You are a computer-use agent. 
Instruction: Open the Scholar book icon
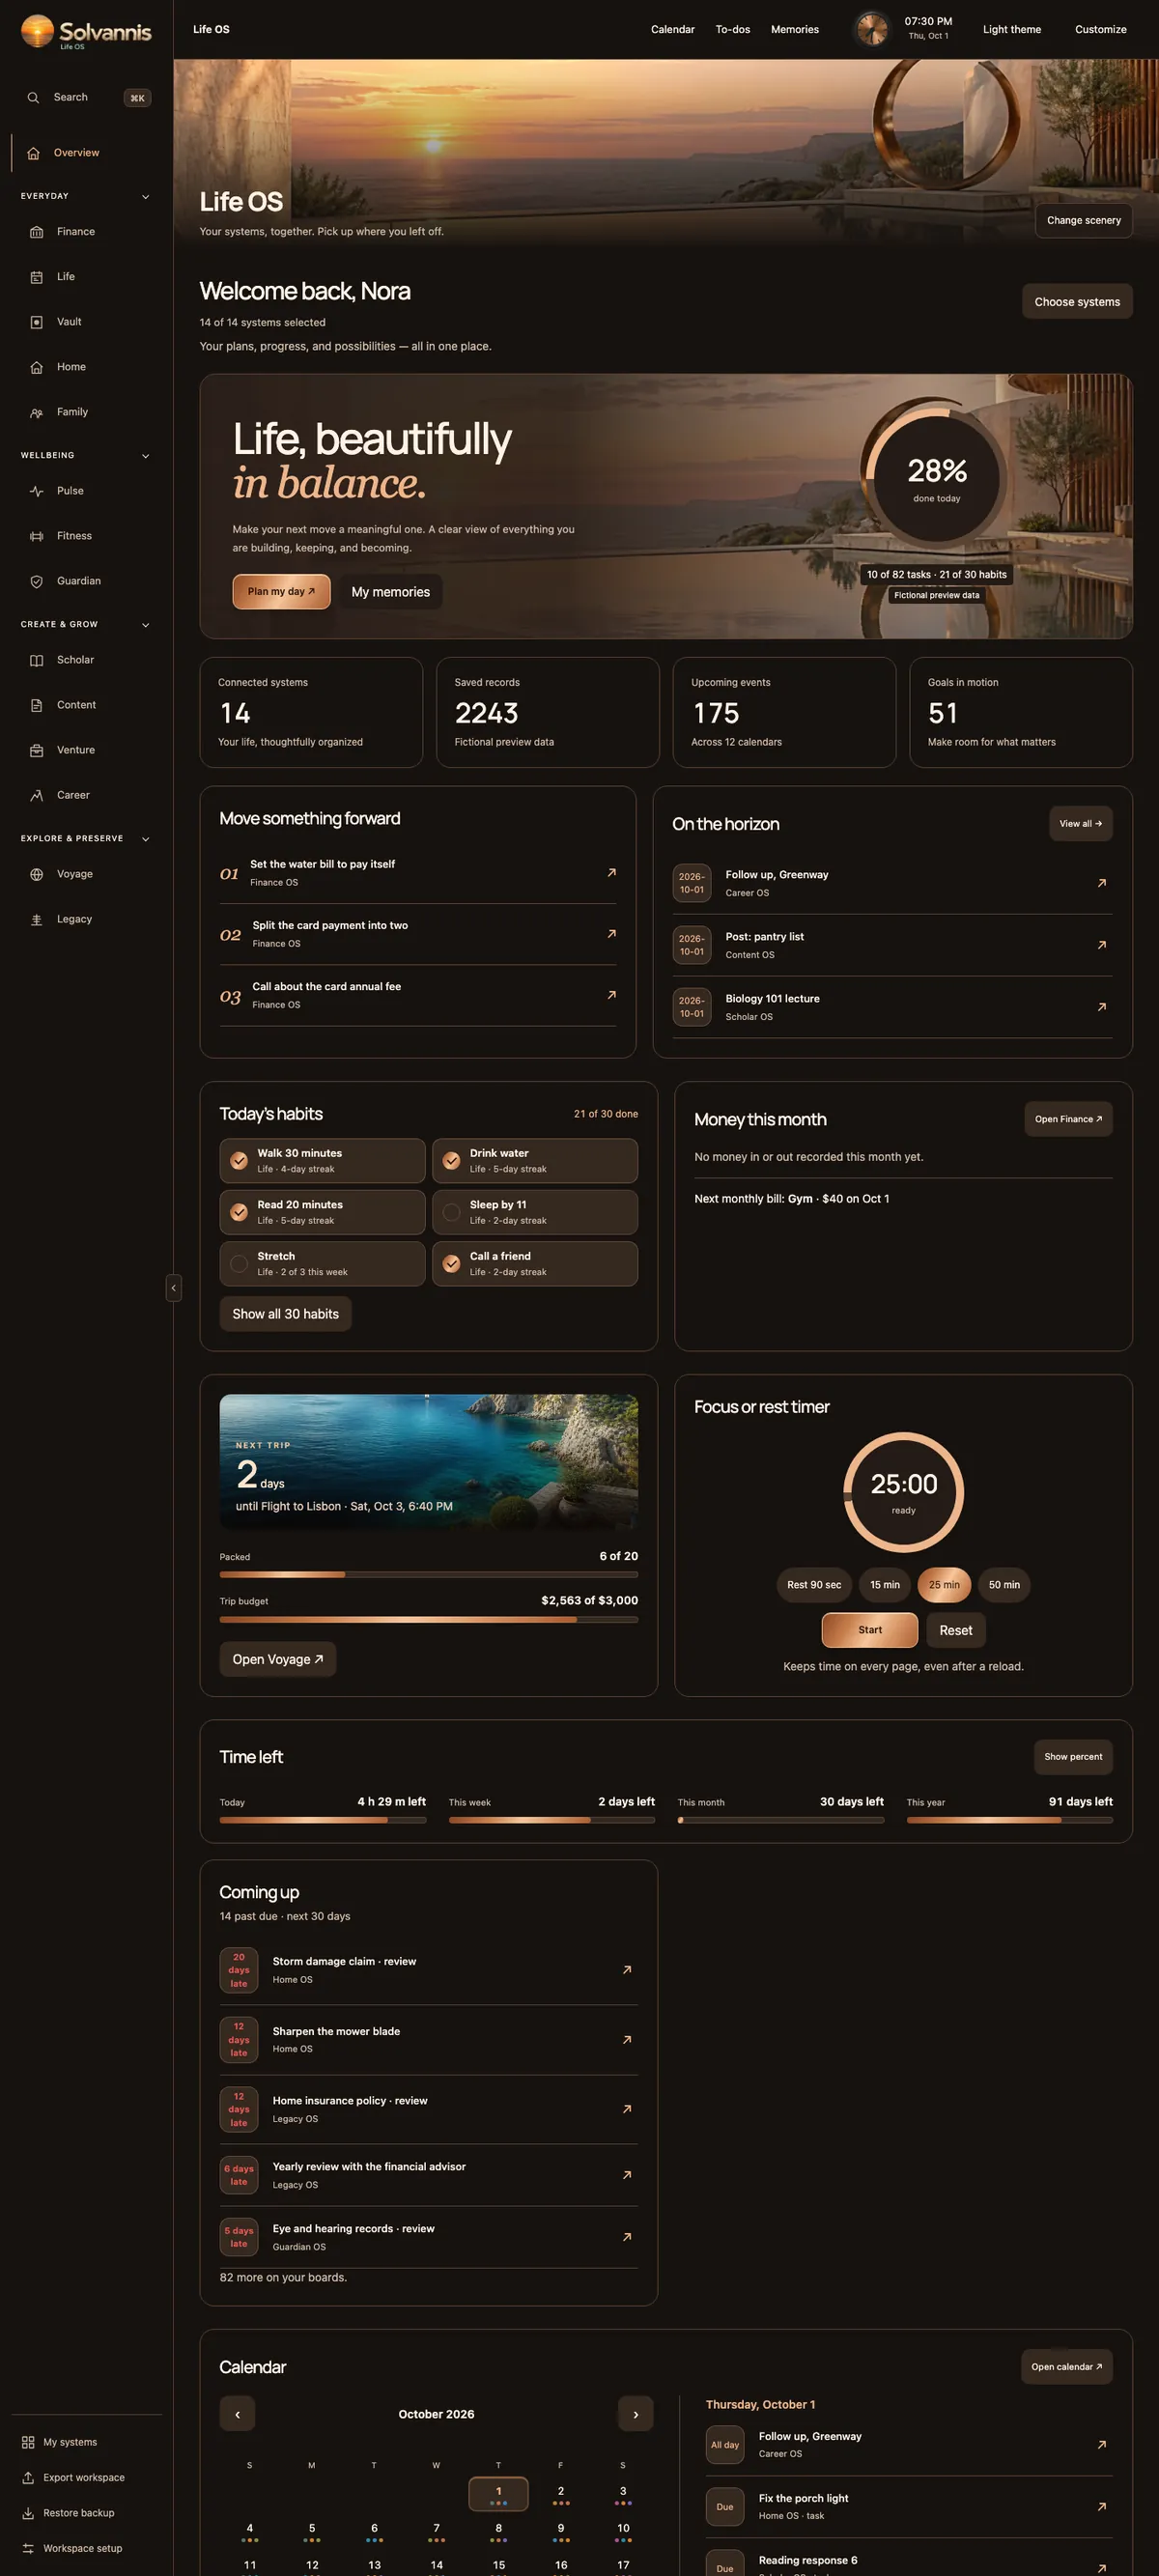[x=37, y=660]
